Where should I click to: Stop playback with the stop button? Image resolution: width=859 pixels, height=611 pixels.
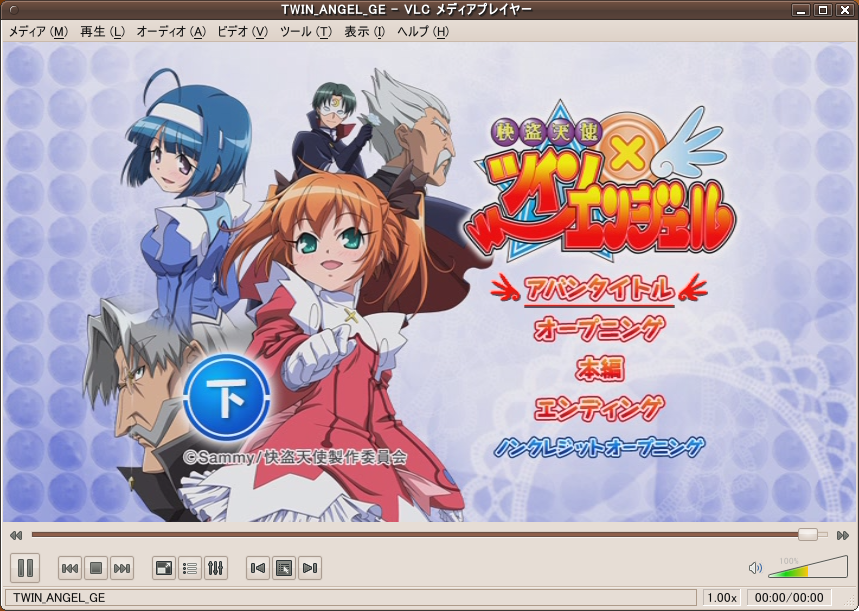click(x=96, y=568)
